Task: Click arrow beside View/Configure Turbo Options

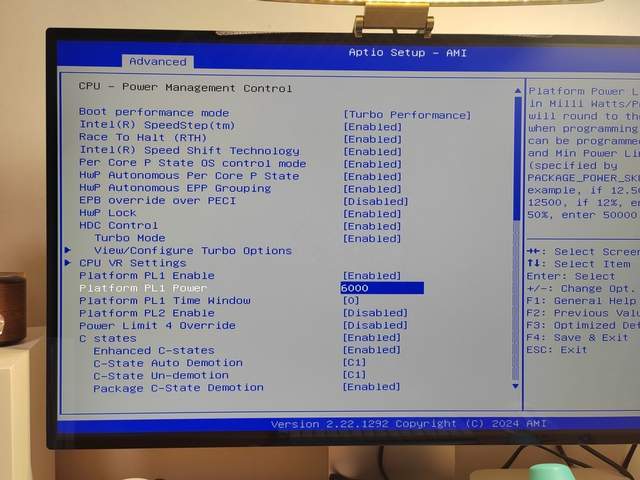Action: [x=68, y=251]
